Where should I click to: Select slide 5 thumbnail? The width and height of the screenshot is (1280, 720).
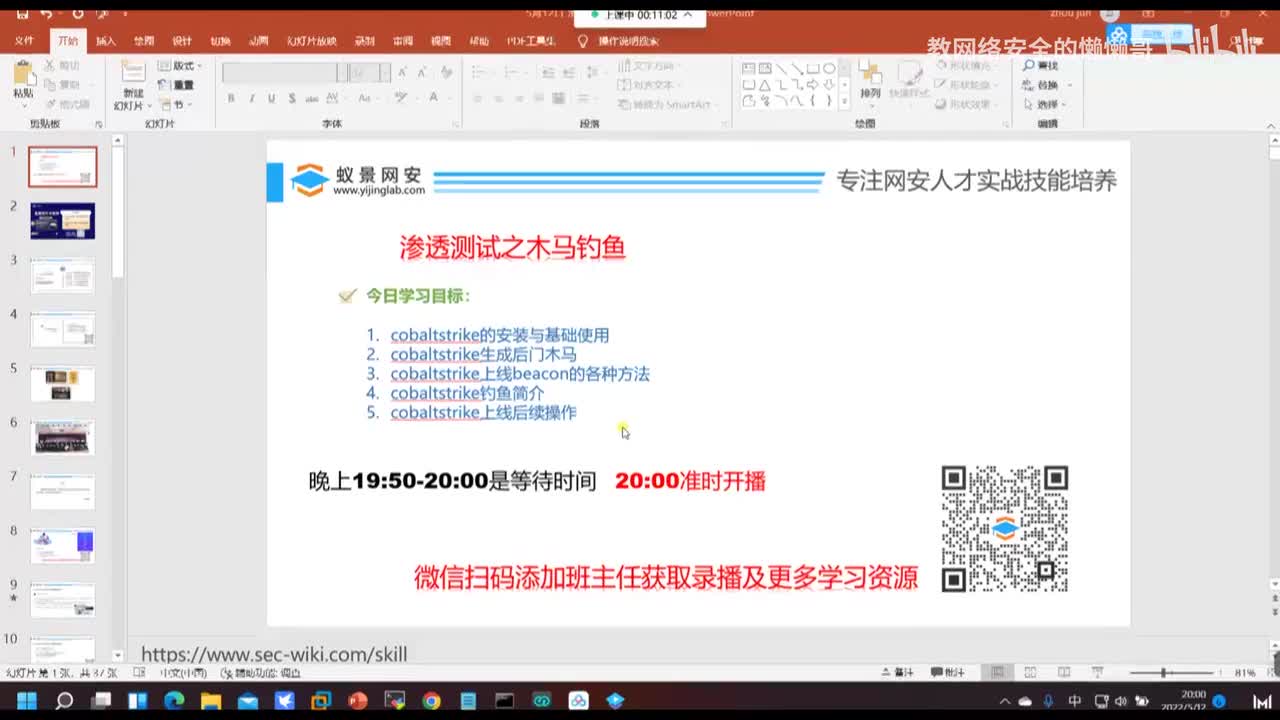(x=62, y=384)
